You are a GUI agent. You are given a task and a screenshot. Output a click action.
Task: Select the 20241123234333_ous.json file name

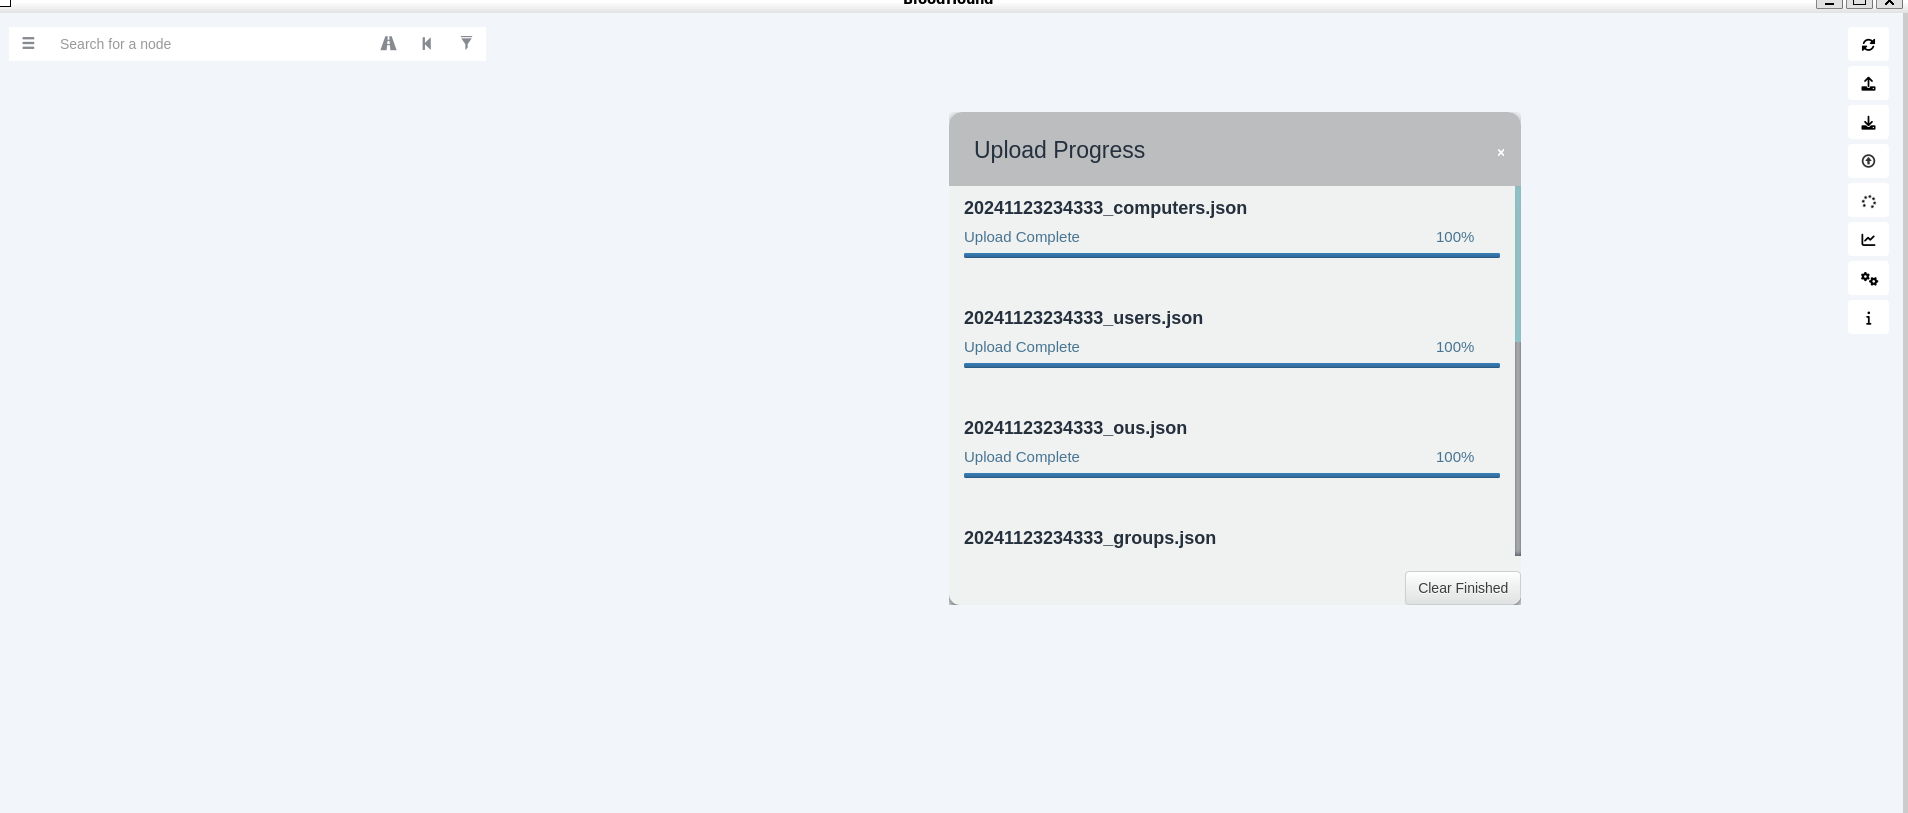pyautogui.click(x=1075, y=428)
